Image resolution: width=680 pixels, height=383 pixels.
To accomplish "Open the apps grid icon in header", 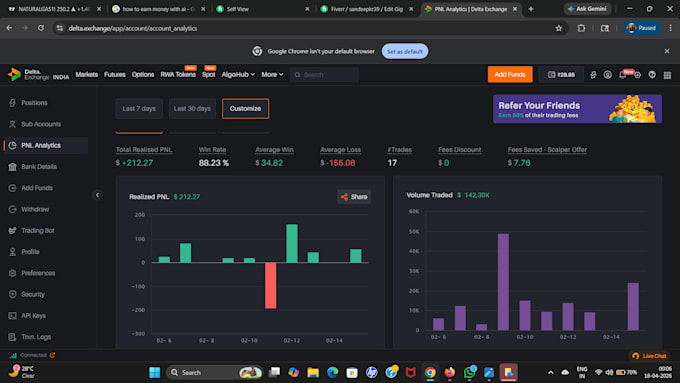I will click(667, 75).
